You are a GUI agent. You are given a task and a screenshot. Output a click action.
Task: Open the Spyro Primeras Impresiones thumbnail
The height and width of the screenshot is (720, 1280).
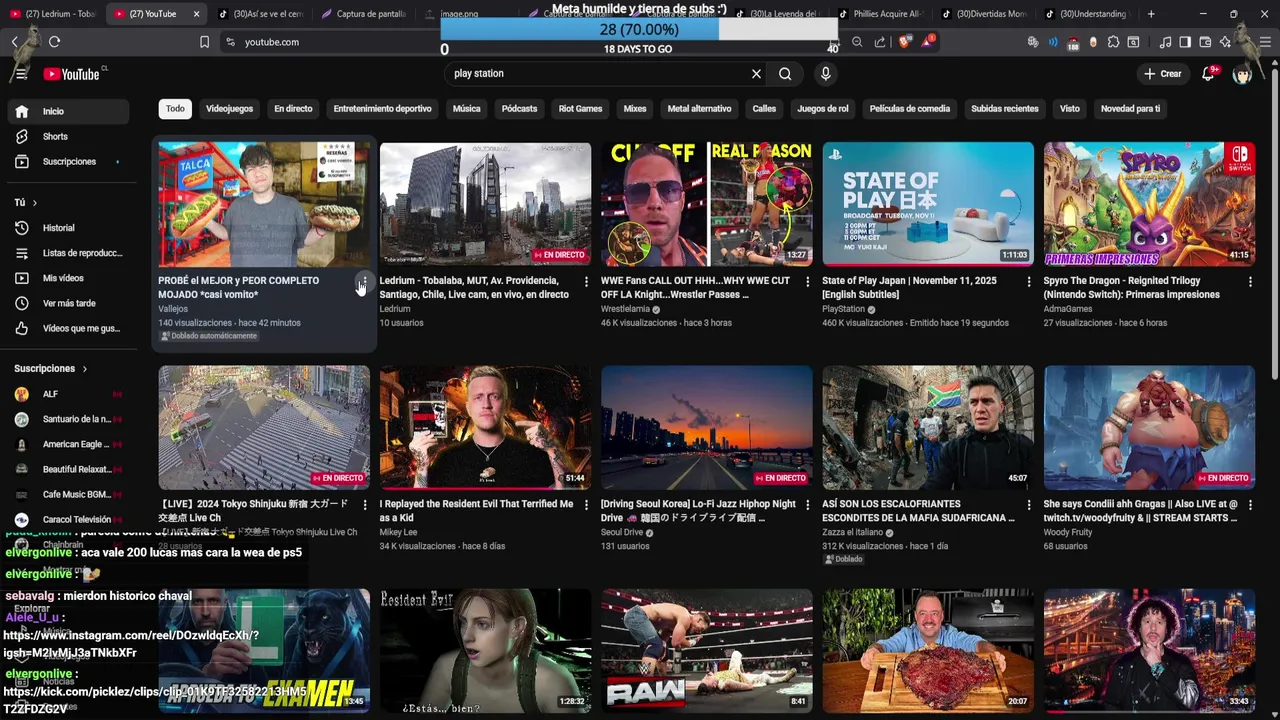point(1149,203)
